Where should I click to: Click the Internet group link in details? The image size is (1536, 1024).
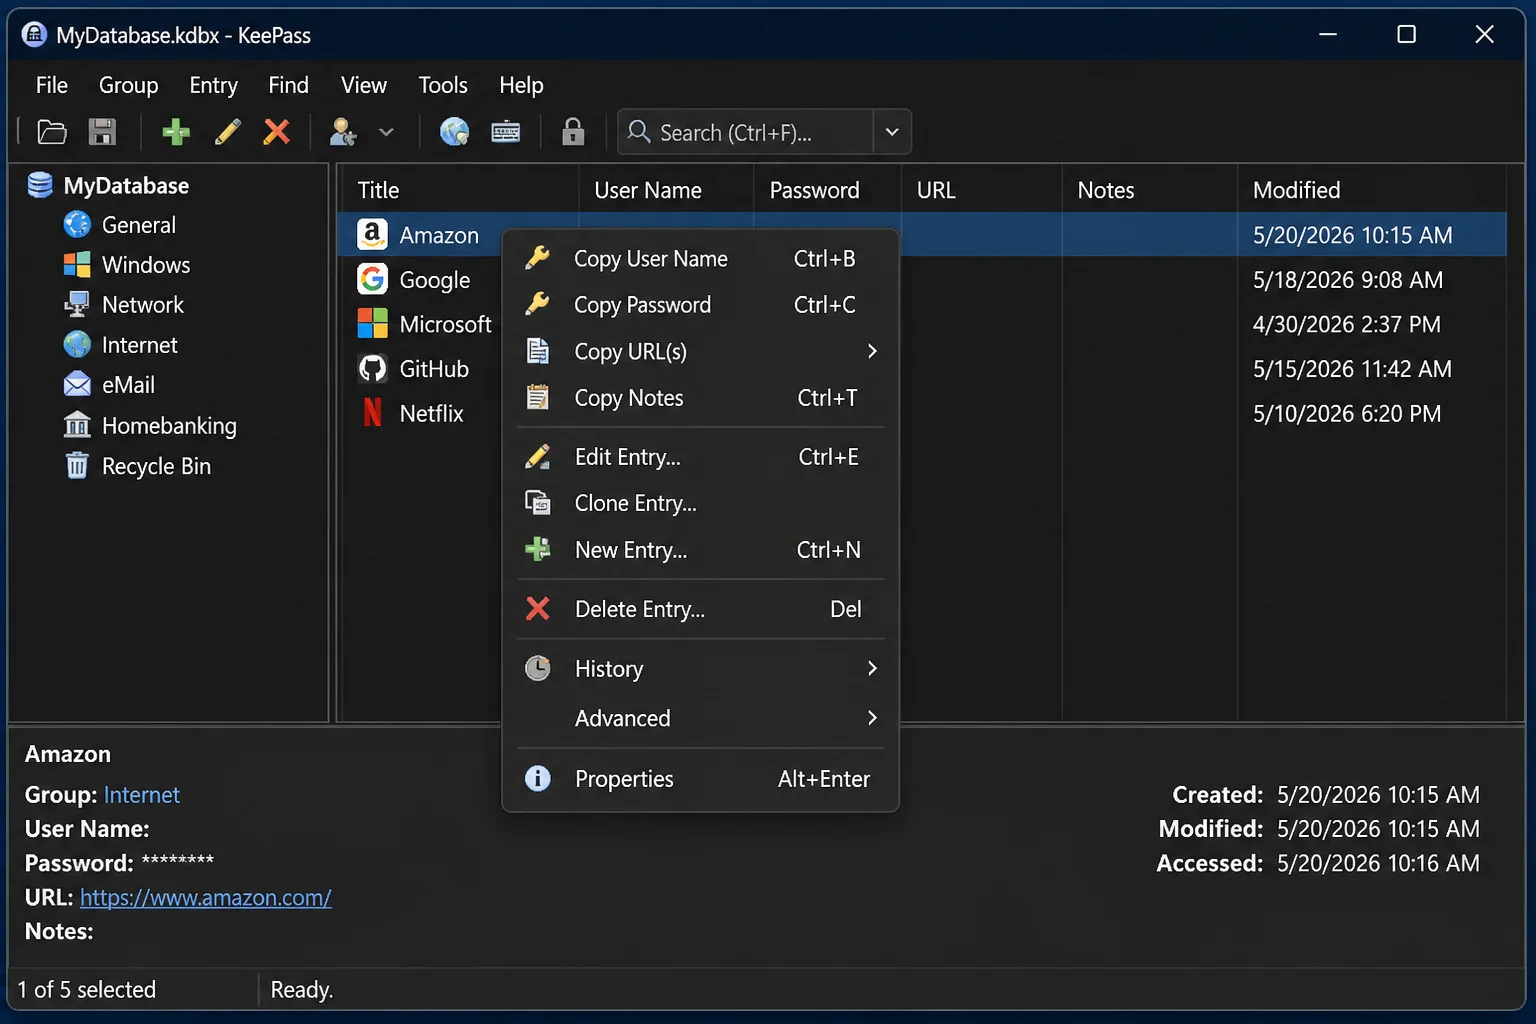tap(142, 795)
